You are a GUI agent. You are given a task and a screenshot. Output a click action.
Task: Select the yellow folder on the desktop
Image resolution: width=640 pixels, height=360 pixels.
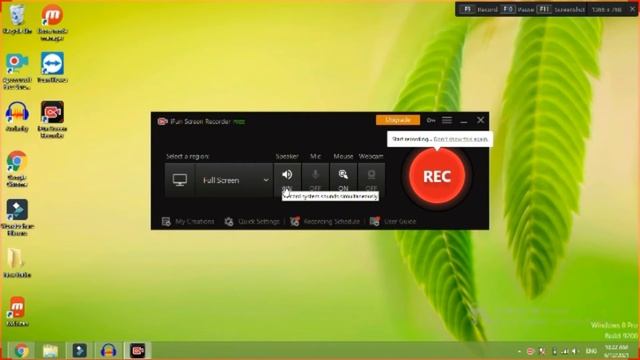[x=17, y=262]
